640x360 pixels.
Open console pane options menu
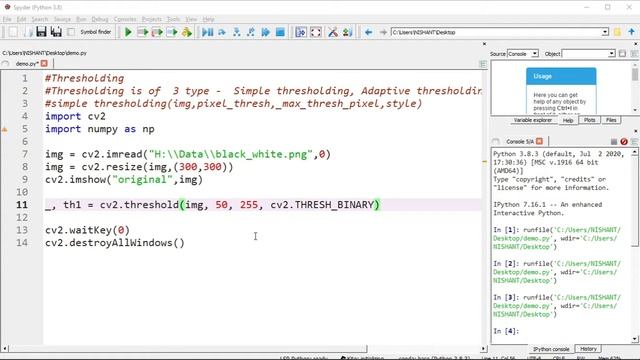634,142
